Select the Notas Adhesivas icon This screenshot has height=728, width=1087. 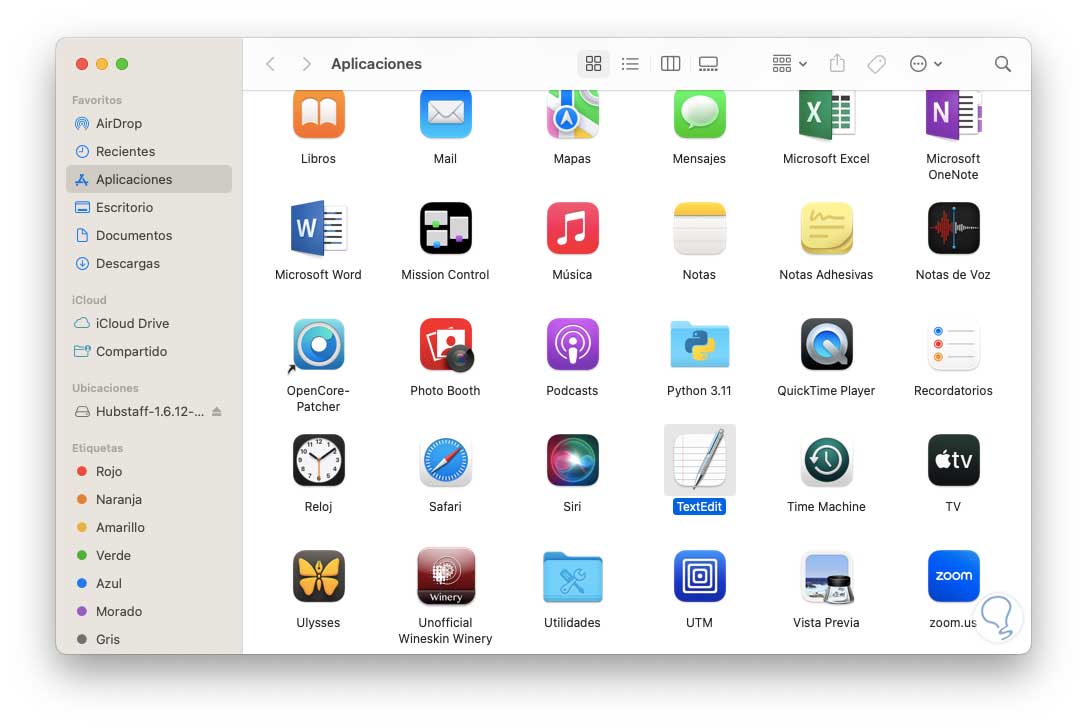(826, 228)
